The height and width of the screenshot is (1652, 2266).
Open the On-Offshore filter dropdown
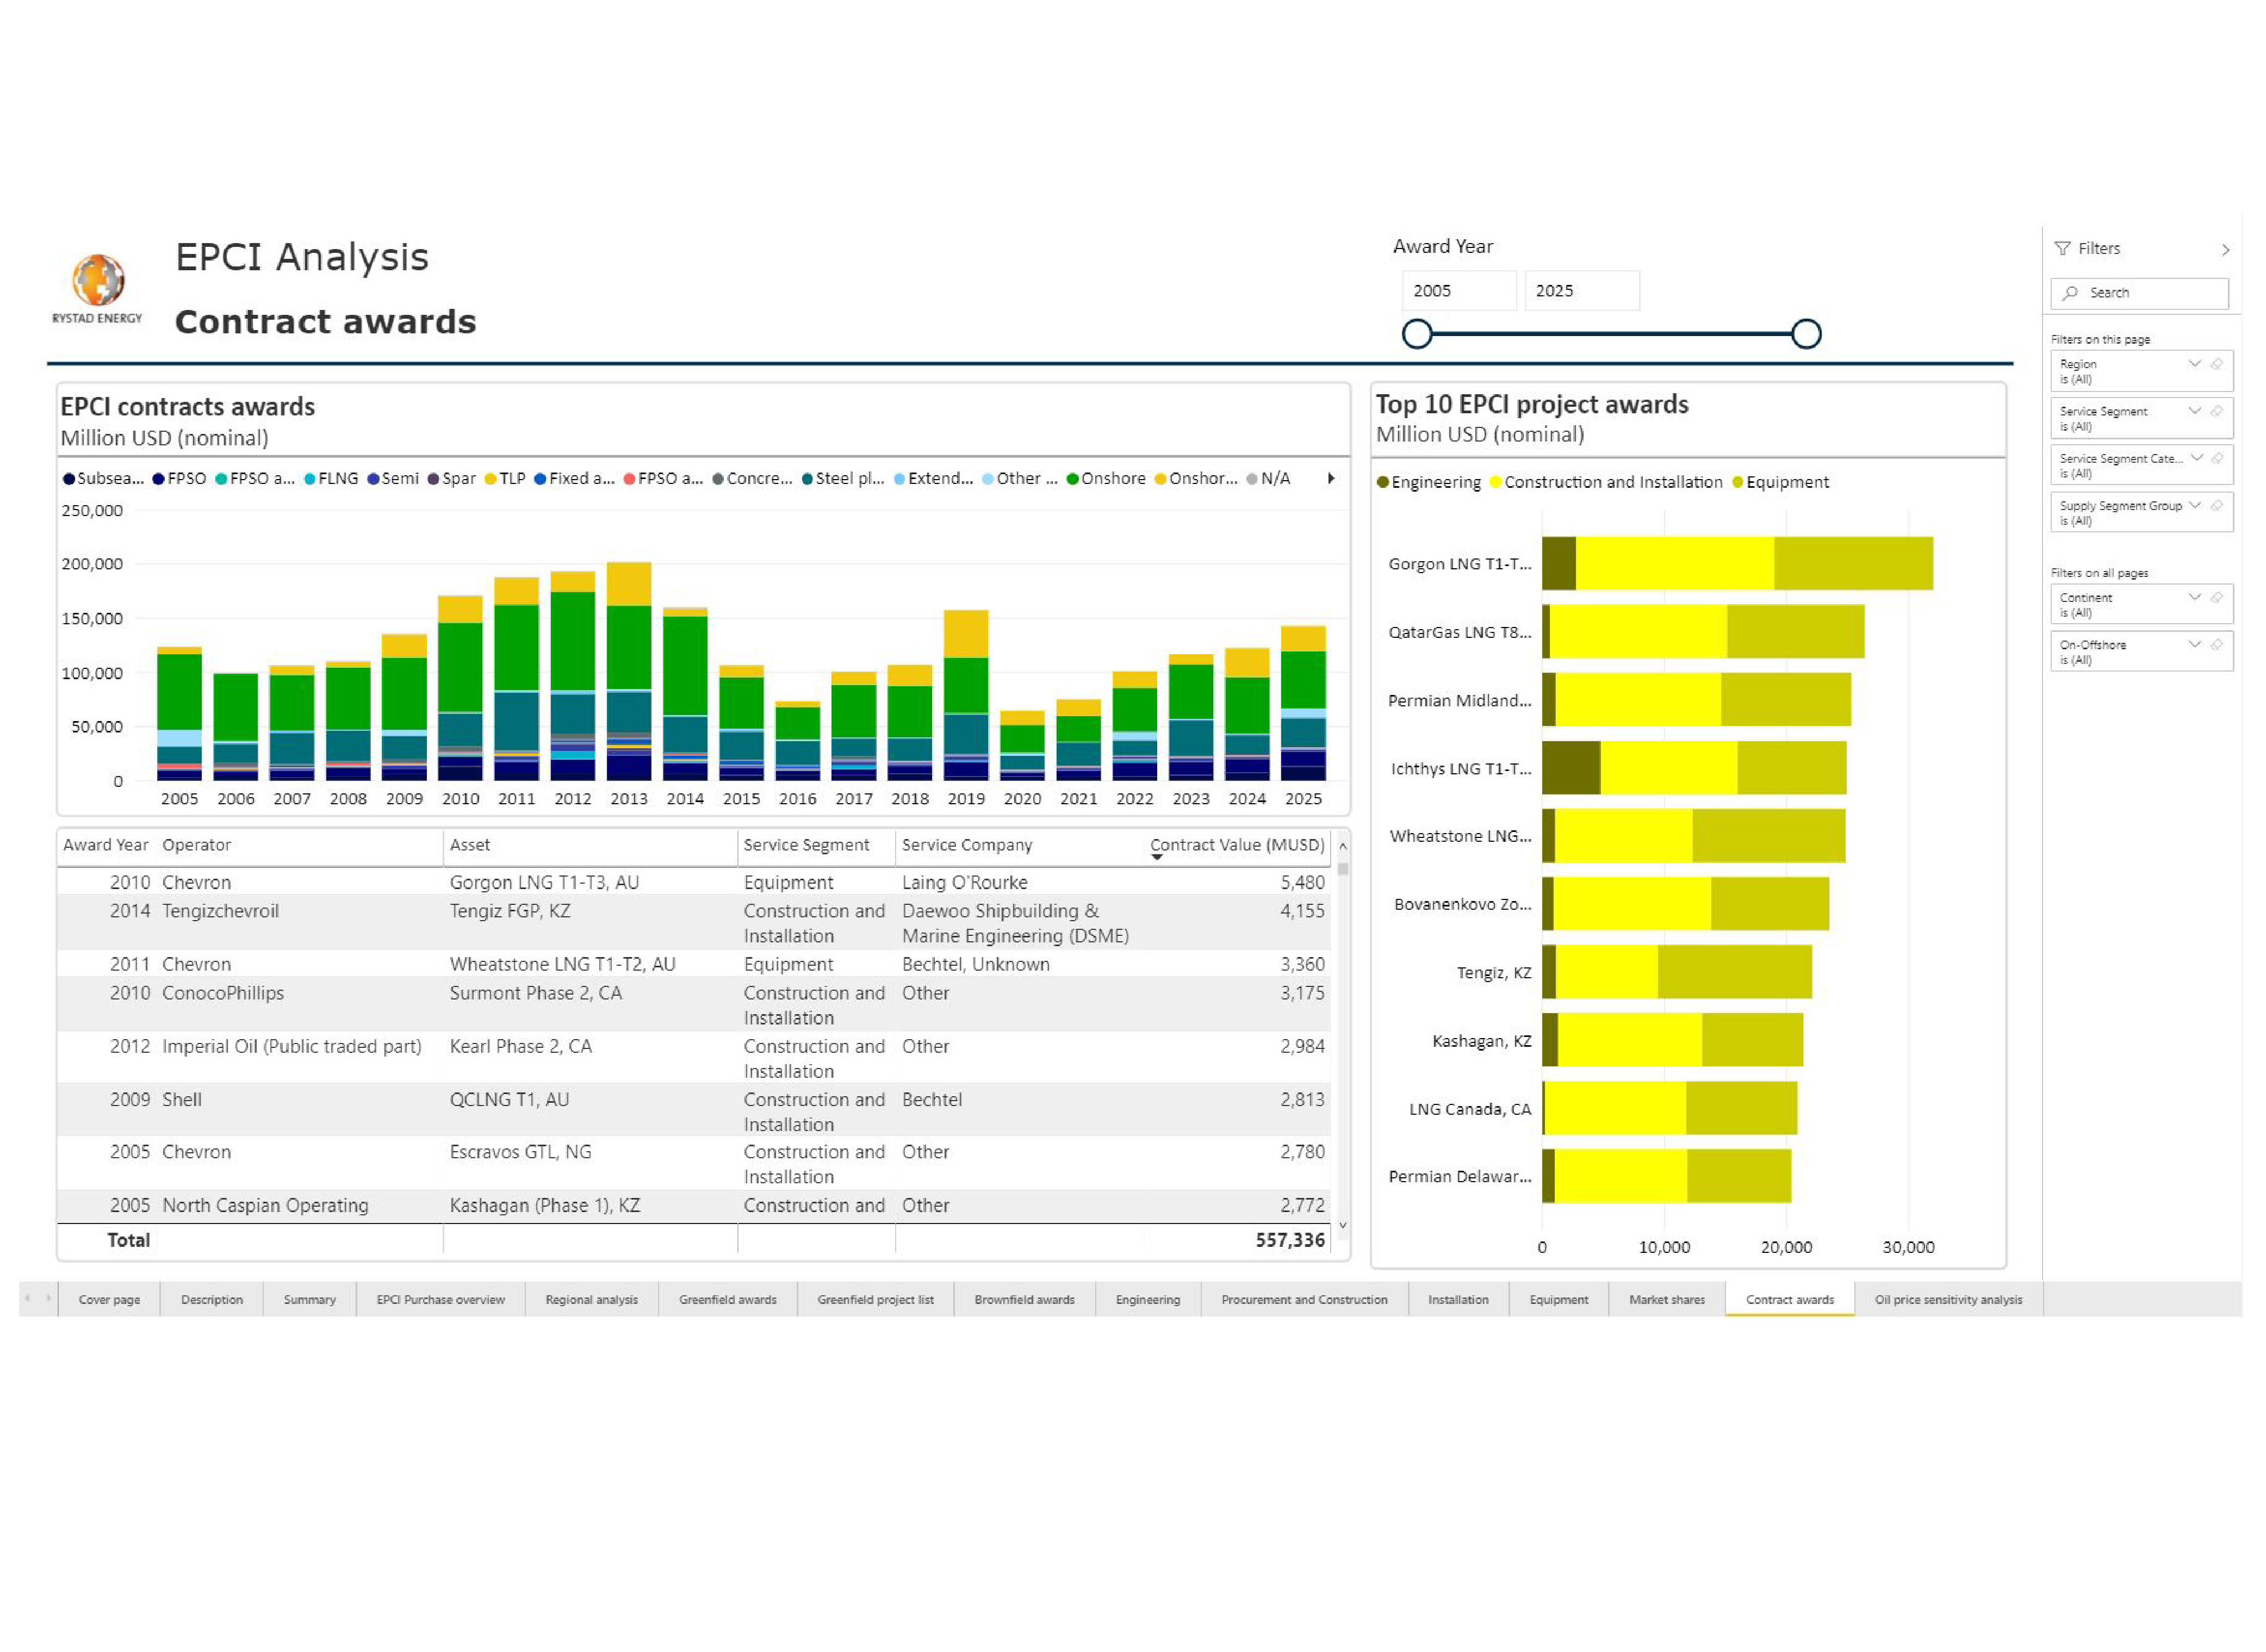point(2196,645)
